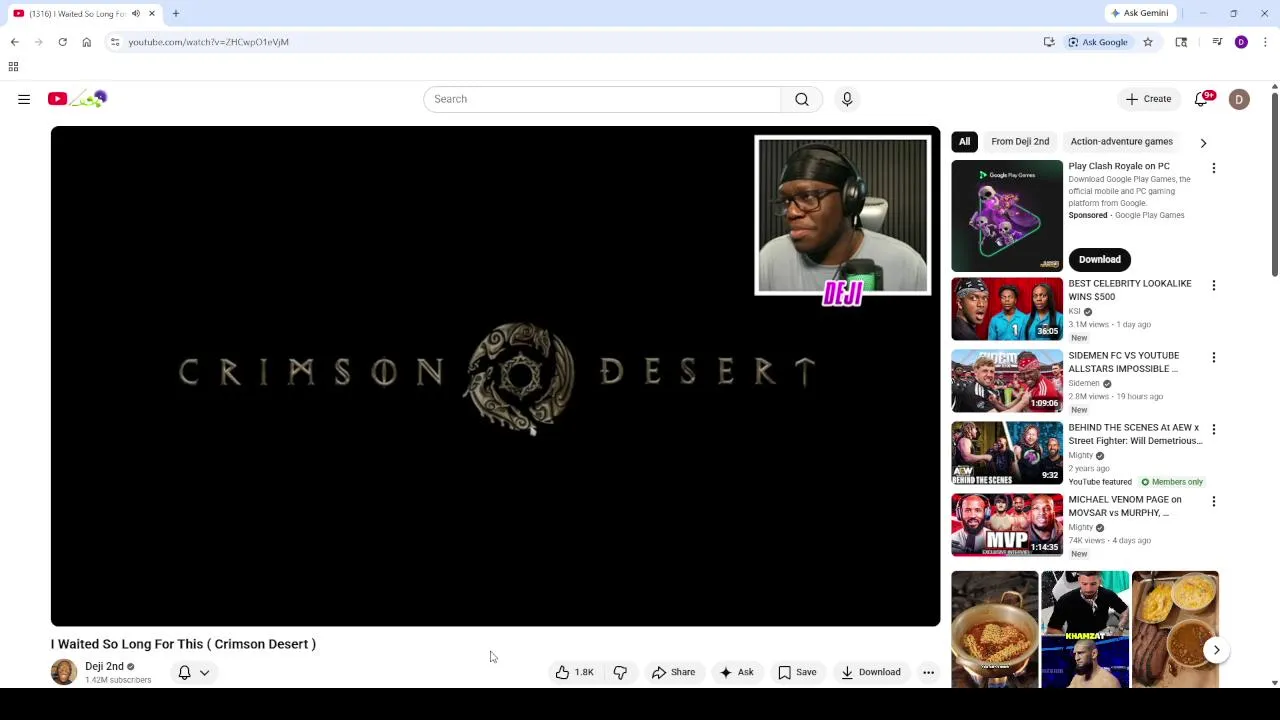1280x720 pixels.
Task: Click the search magnifier button
Action: click(x=802, y=99)
